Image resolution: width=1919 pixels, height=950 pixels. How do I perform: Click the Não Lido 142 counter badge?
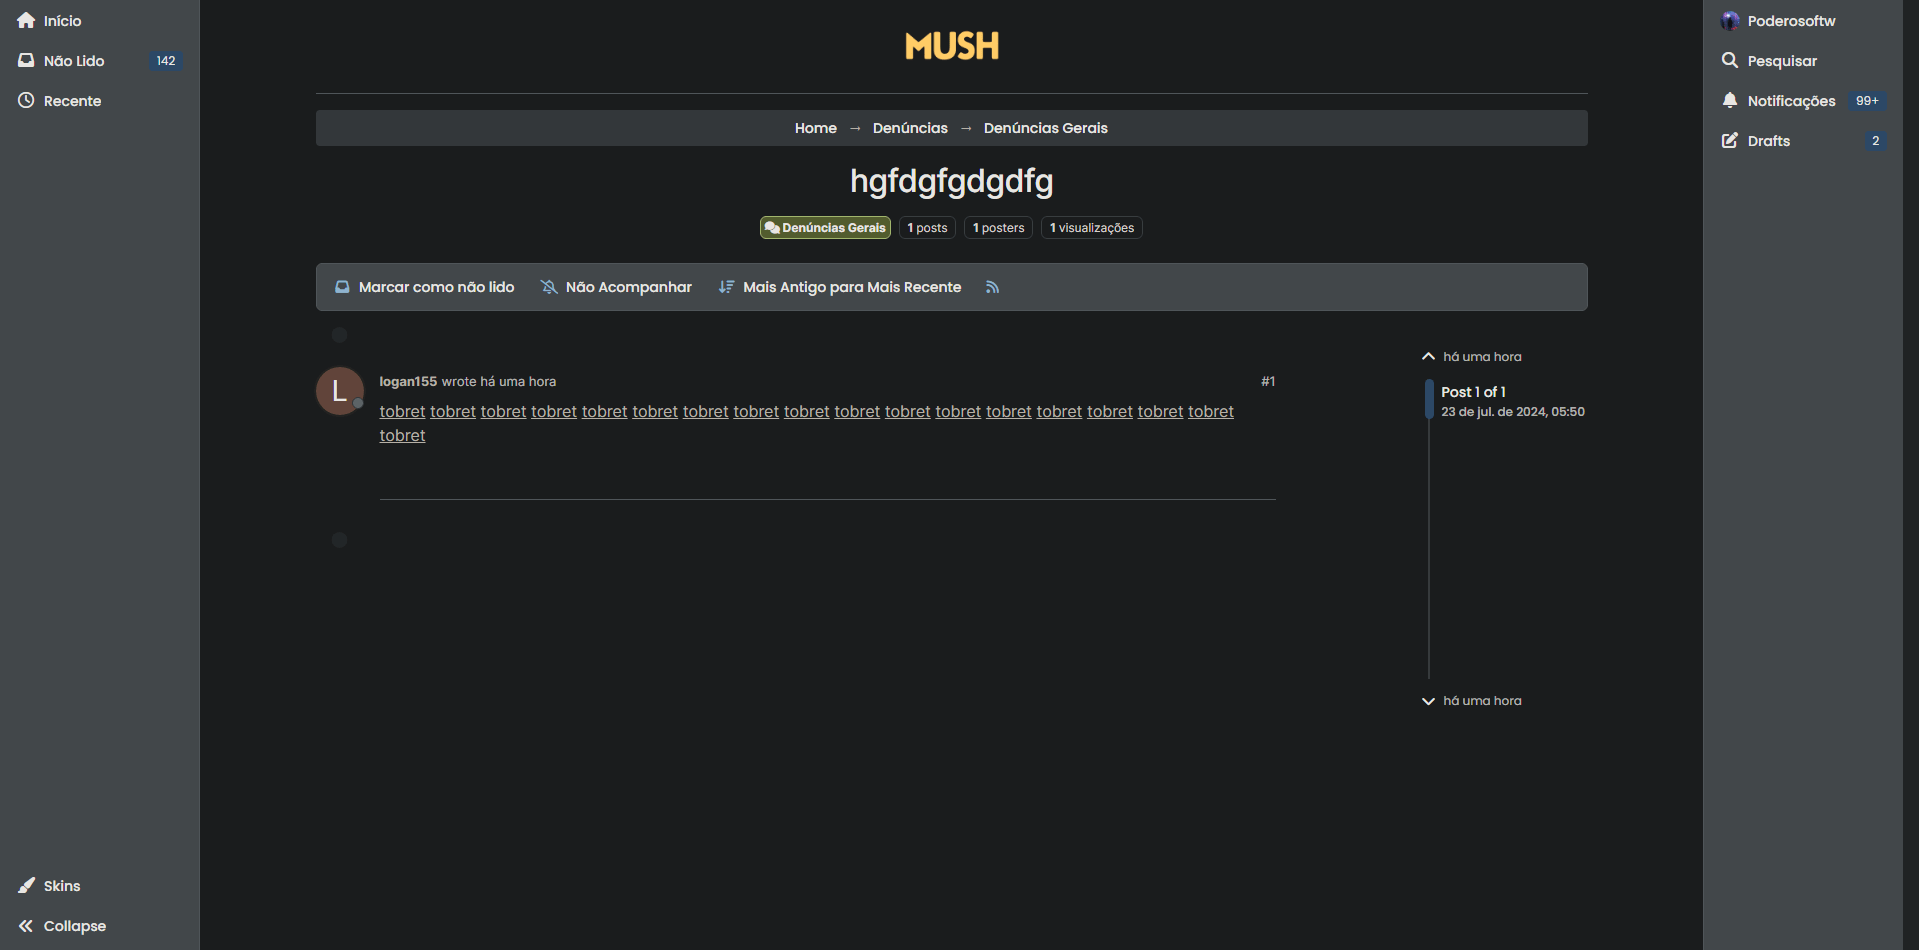click(x=166, y=61)
